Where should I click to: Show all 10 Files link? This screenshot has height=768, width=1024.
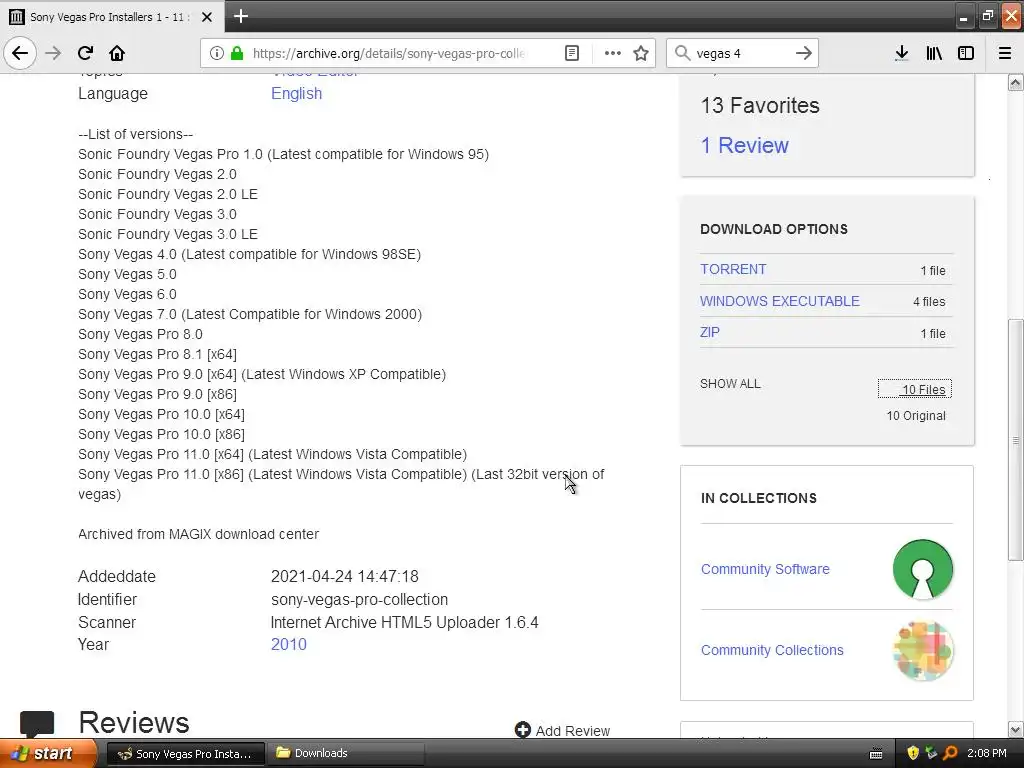pyautogui.click(x=915, y=389)
